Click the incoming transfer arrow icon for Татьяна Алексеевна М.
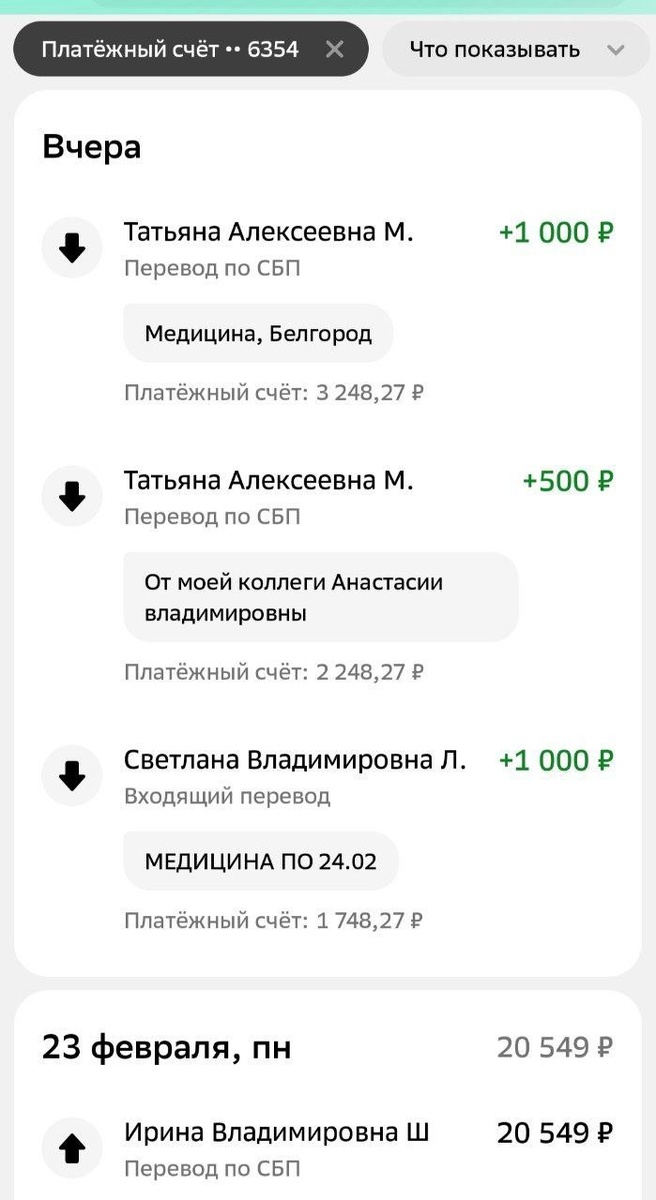Screen dimensions: 656x1200 (71, 247)
